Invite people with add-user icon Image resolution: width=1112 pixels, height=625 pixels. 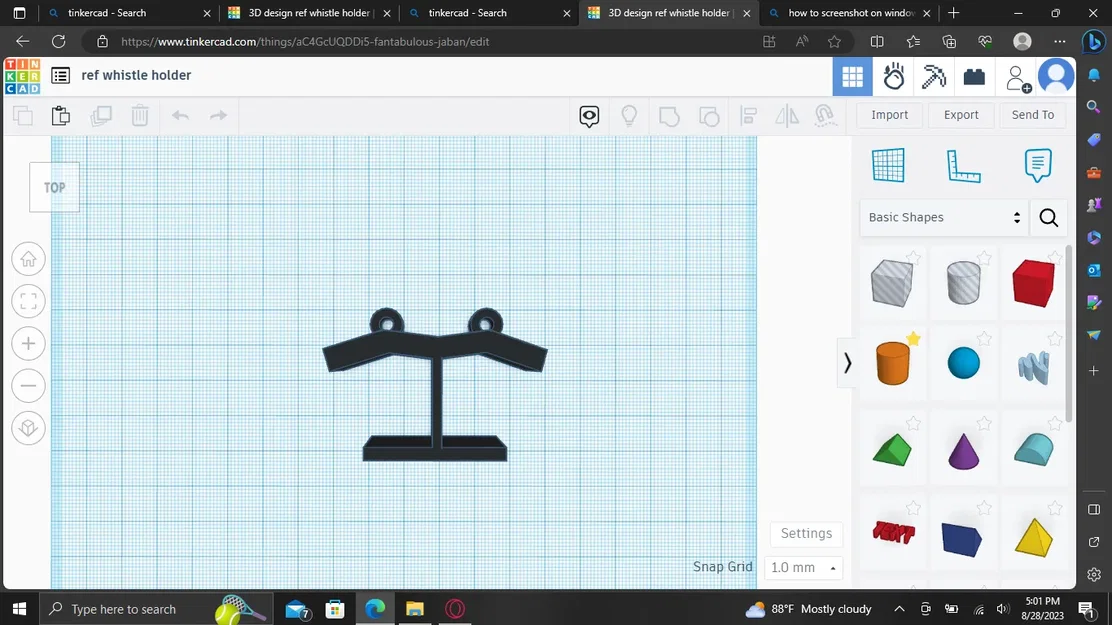point(1018,78)
